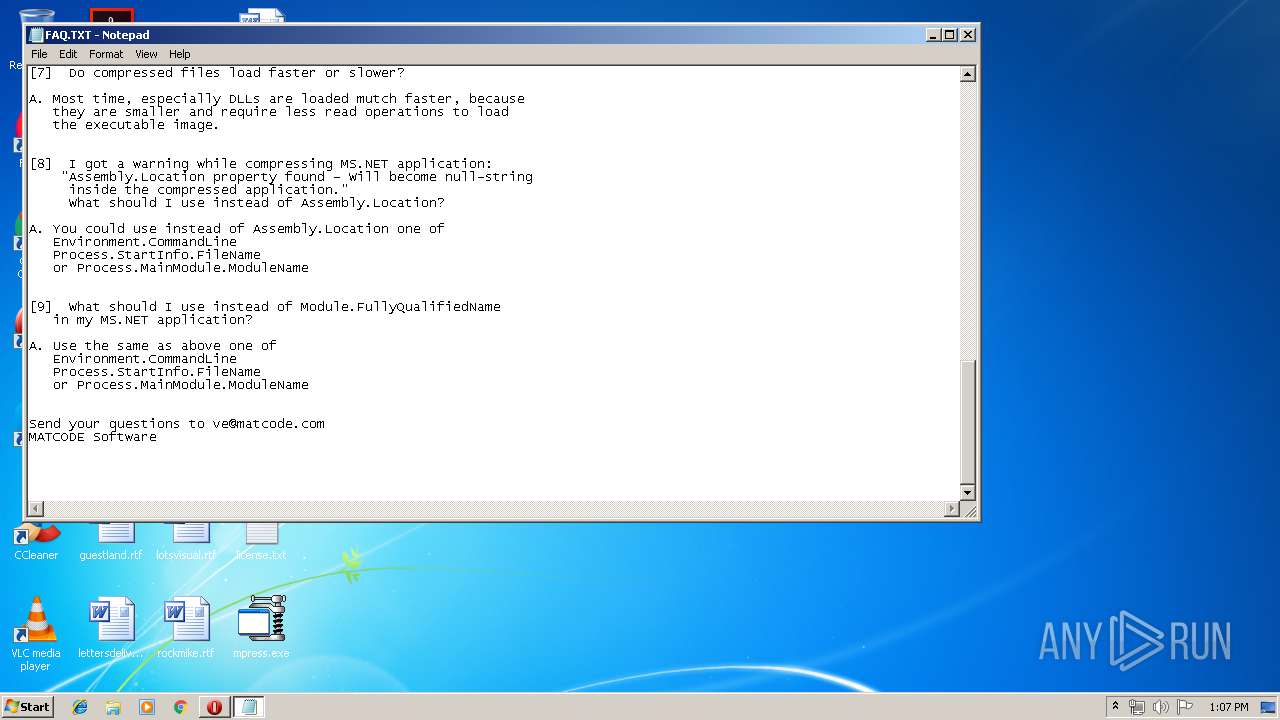The image size is (1280, 720).
Task: Launch Internet Explorer from the taskbar
Action: (x=80, y=707)
